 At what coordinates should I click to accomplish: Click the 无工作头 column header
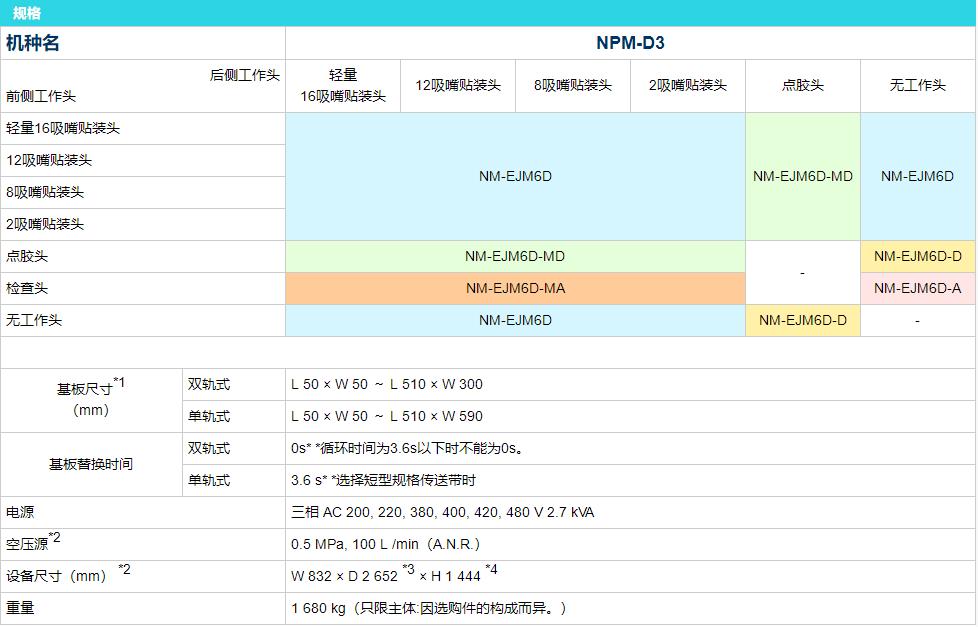[x=917, y=85]
